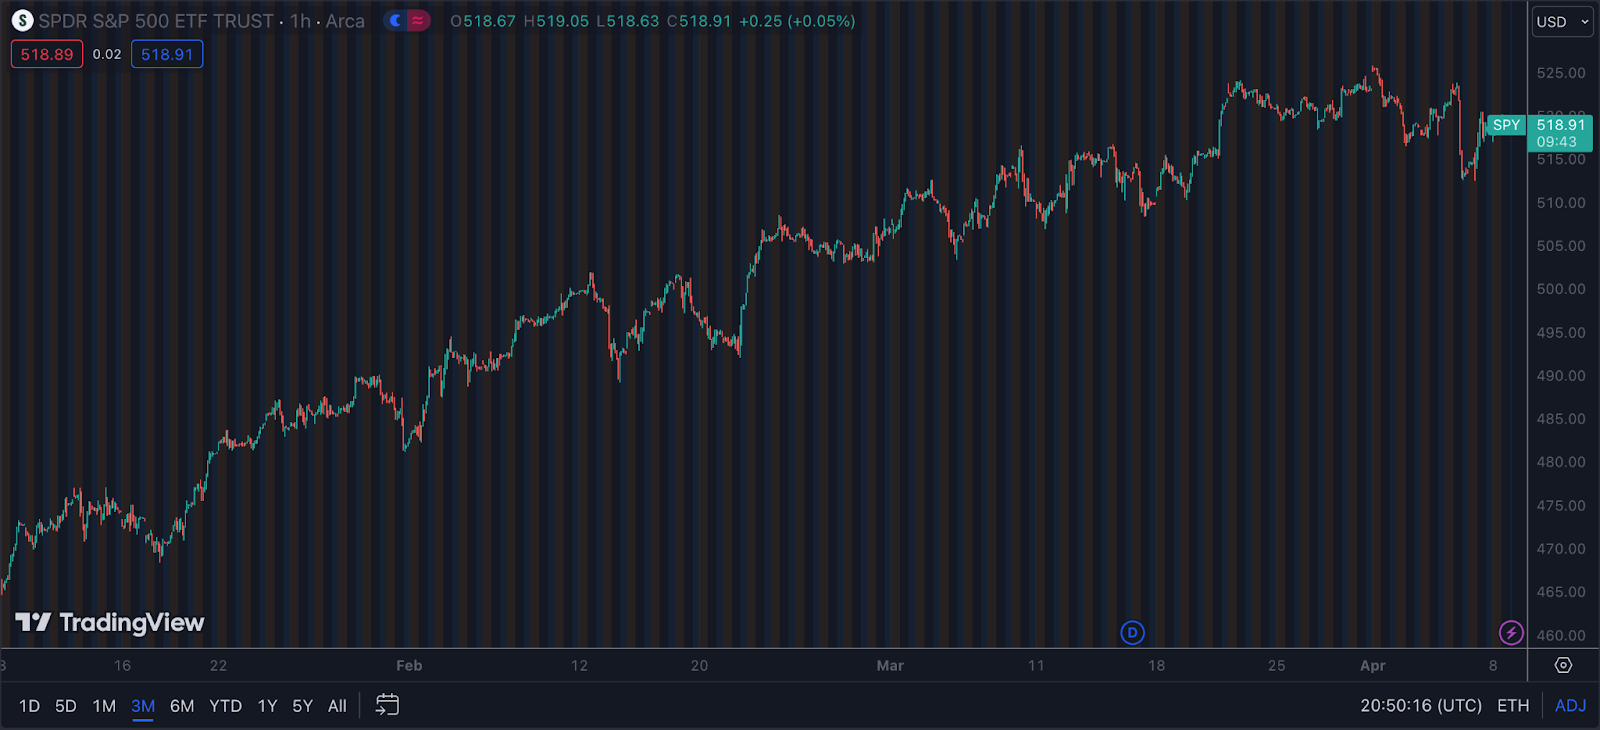Click the 525.00 price scale label

1561,73
